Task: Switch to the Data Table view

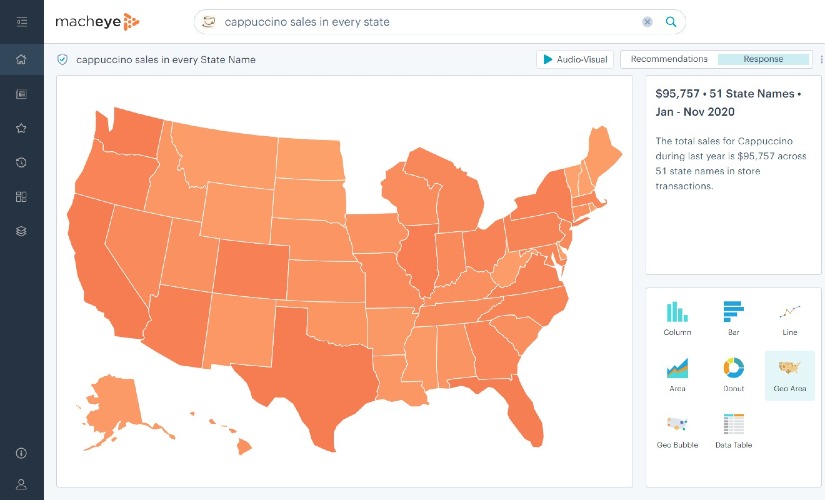Action: click(733, 430)
